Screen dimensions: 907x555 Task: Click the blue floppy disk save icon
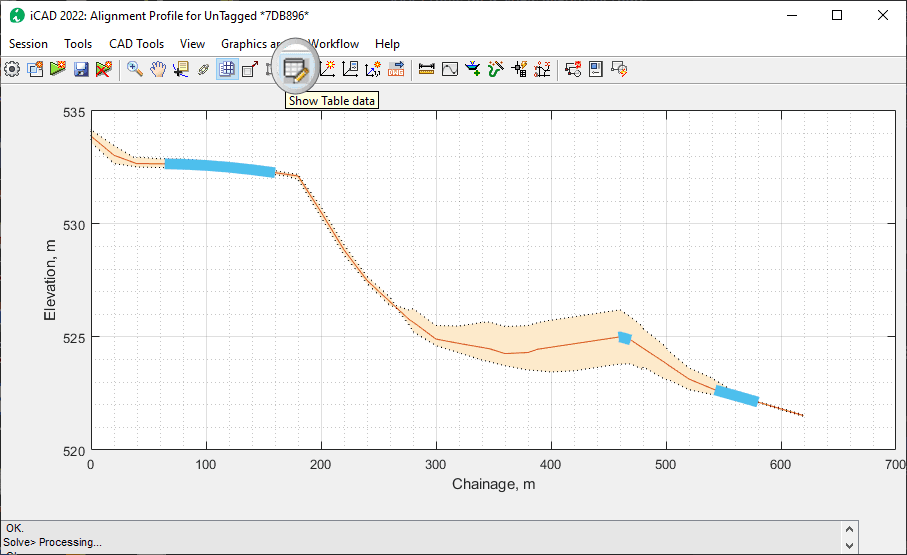(x=80, y=69)
